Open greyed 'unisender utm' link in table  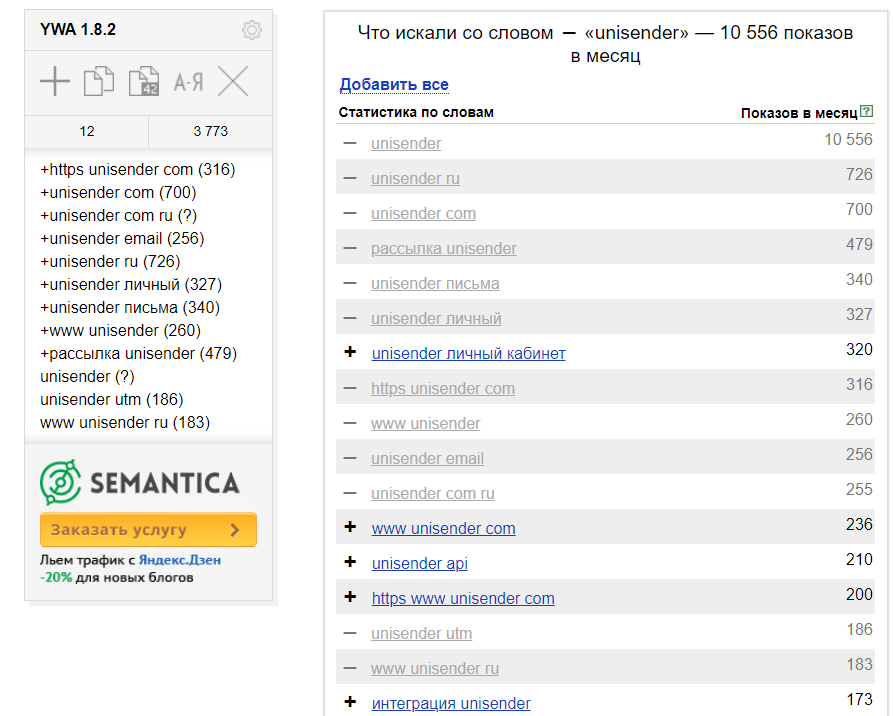coord(421,633)
